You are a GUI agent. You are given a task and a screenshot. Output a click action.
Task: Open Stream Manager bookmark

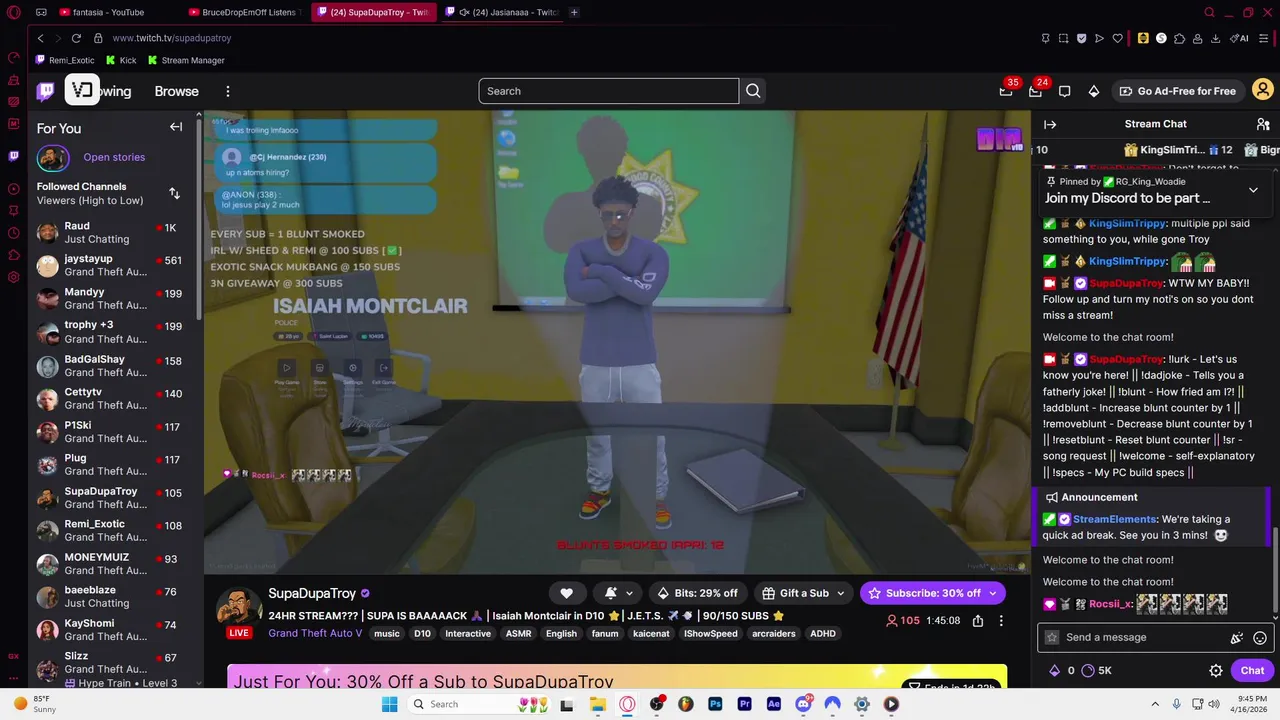(x=186, y=60)
